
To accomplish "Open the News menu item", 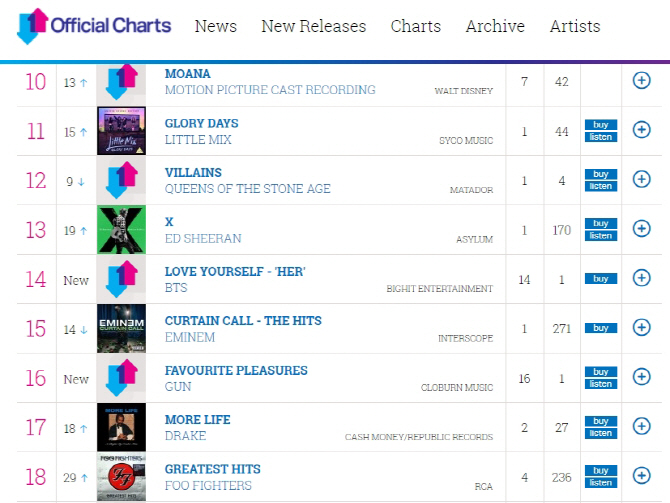I will (216, 26).
